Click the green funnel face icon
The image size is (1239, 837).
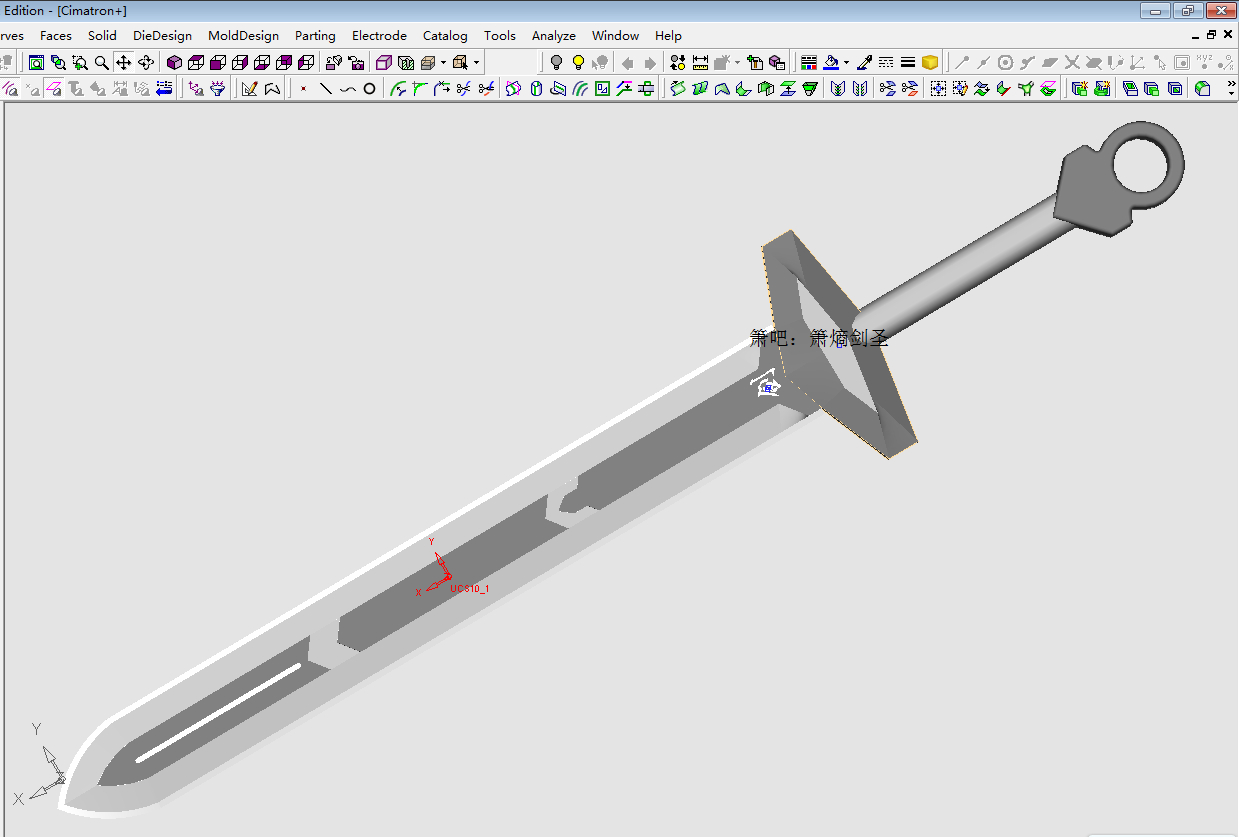[810, 88]
